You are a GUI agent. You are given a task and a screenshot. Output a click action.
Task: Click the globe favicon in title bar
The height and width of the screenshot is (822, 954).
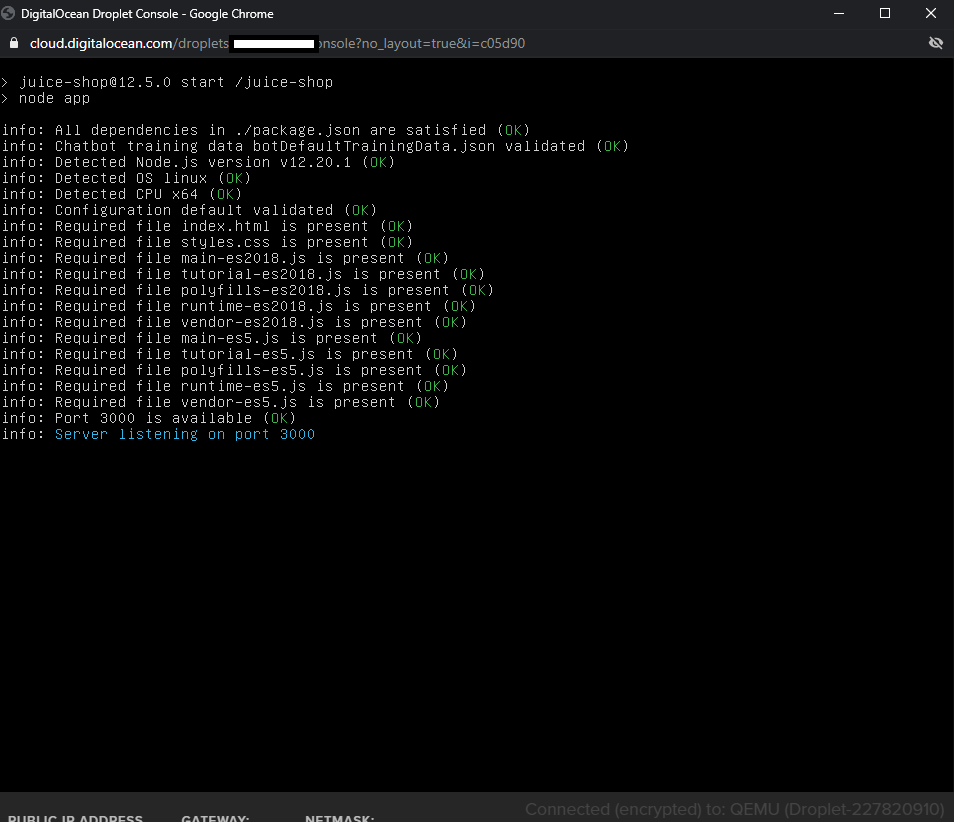tap(8, 13)
